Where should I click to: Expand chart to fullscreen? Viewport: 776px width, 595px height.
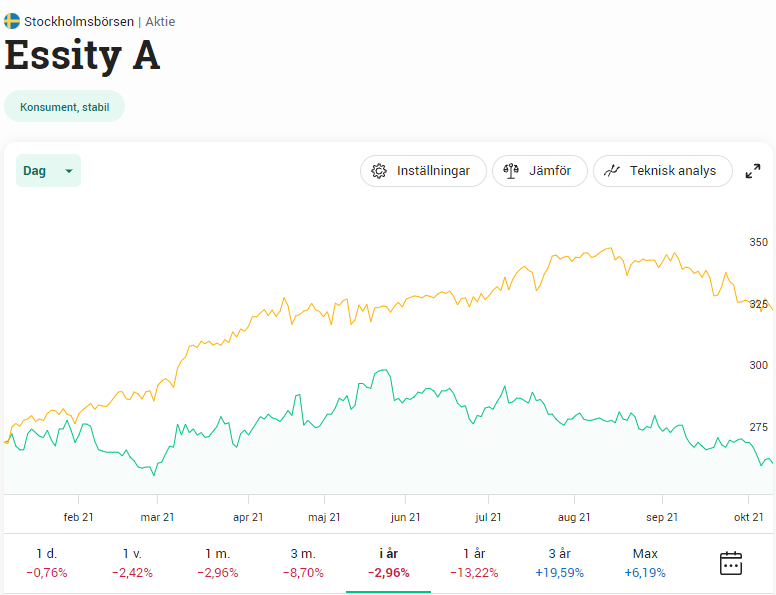[753, 171]
